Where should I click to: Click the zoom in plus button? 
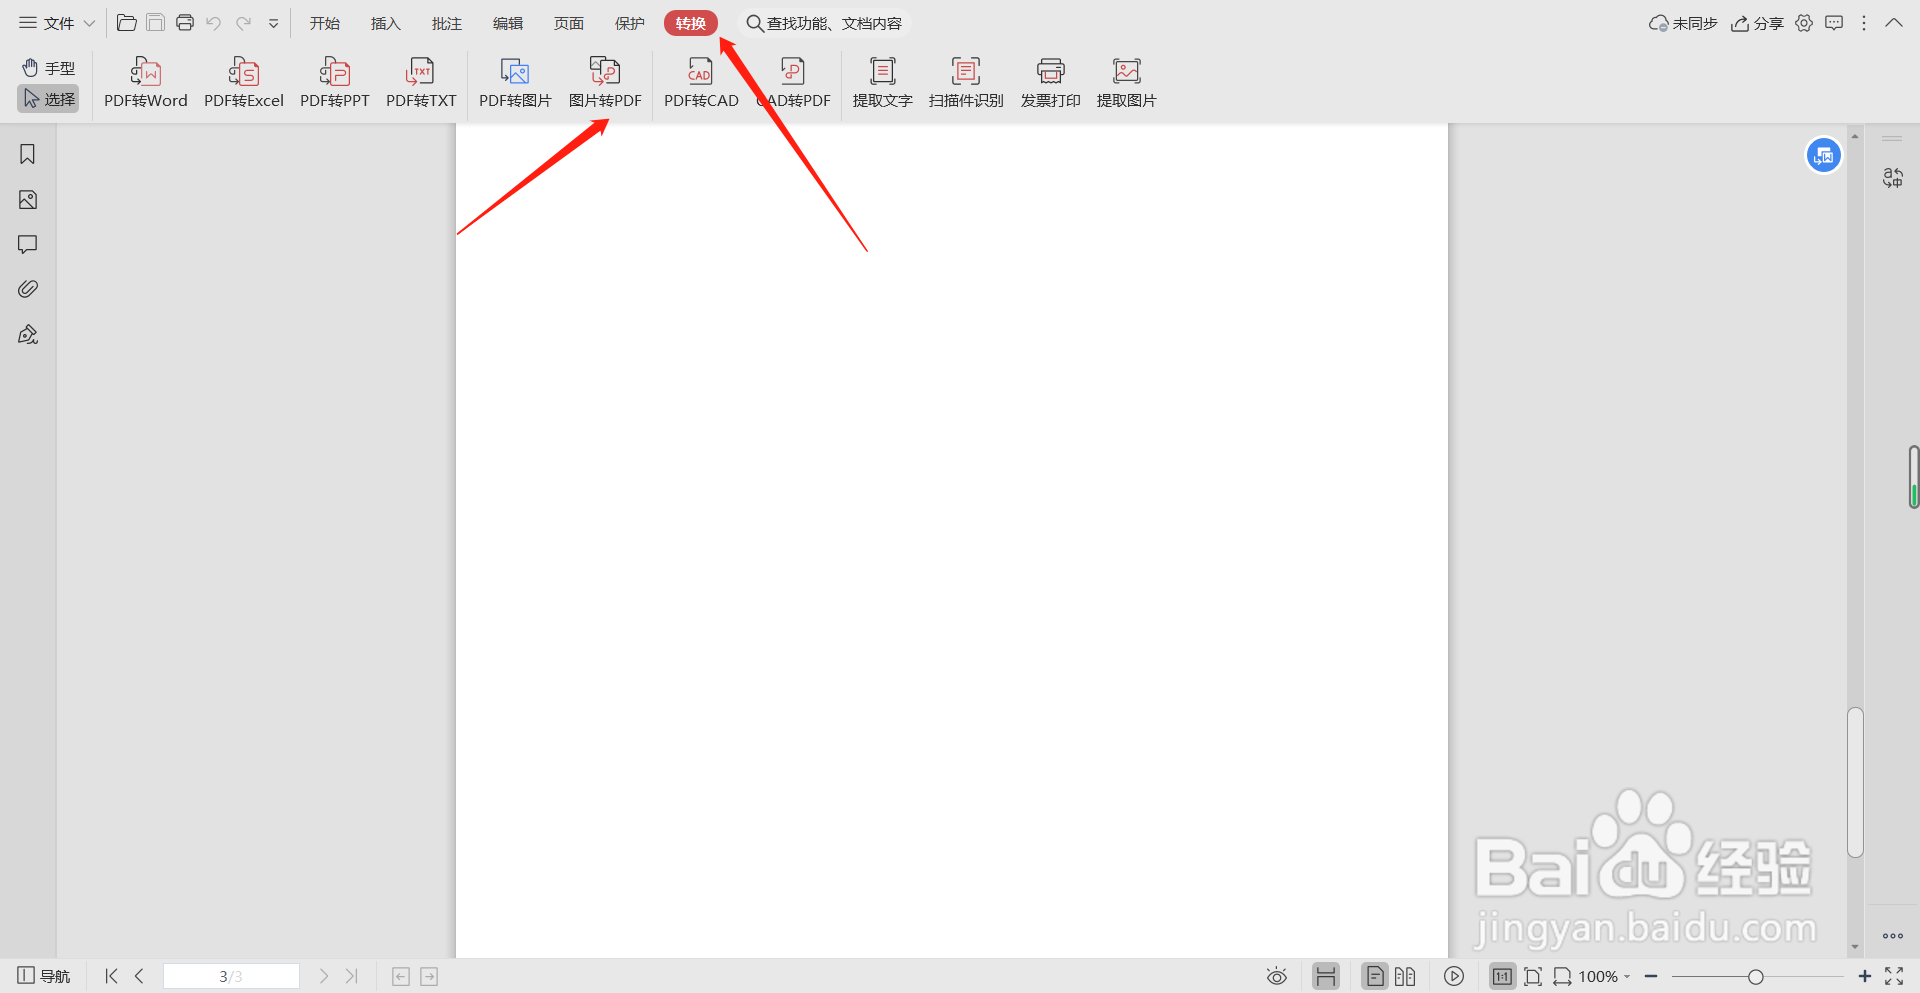pyautogui.click(x=1865, y=976)
